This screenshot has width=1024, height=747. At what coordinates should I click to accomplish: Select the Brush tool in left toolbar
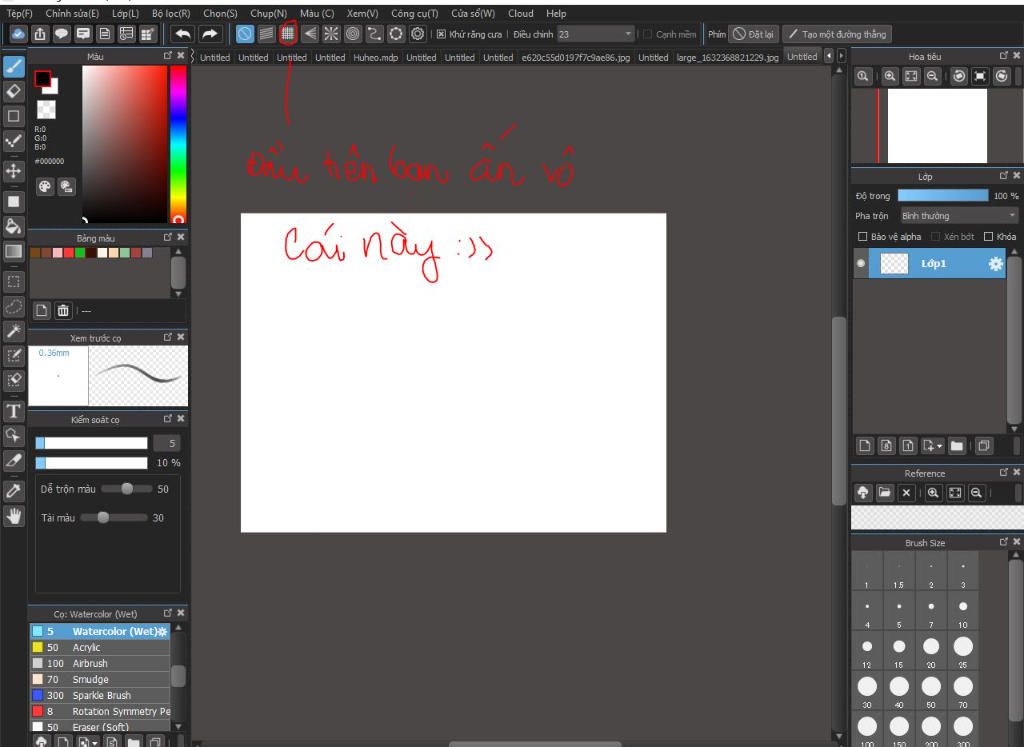(14, 67)
